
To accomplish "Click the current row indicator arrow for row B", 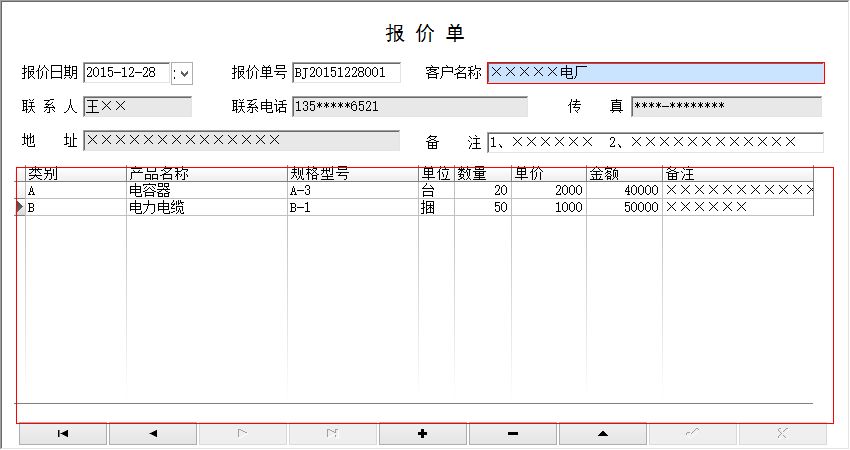I will (x=20, y=207).
